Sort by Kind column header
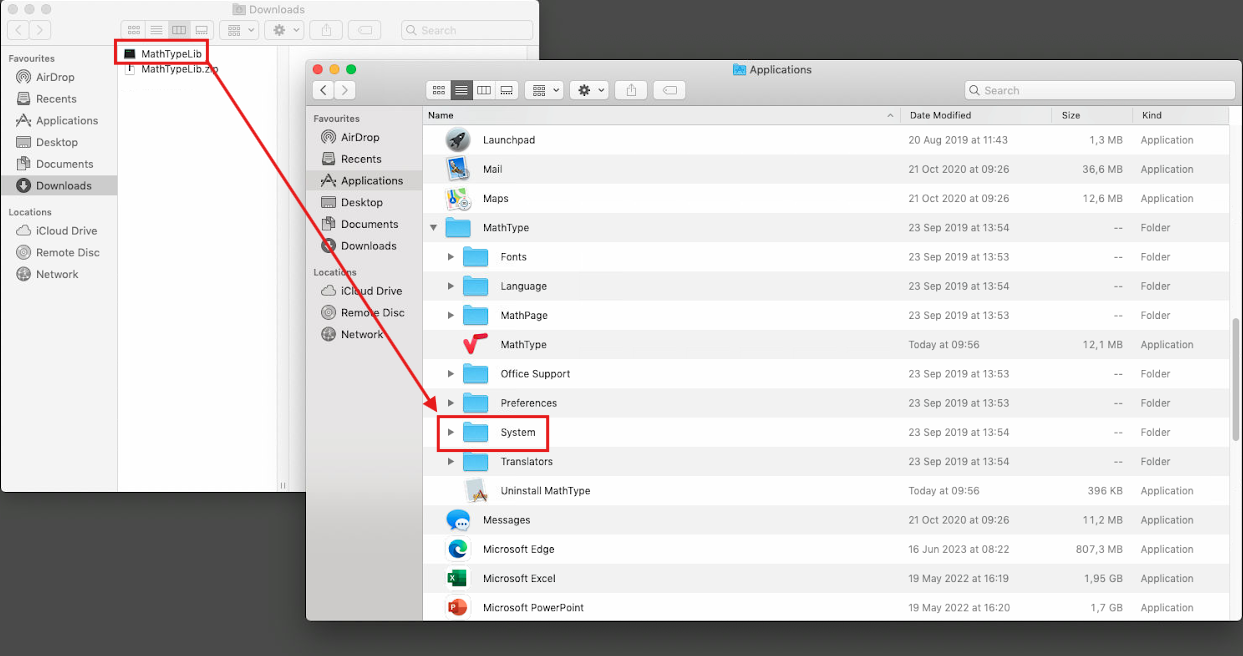 pyautogui.click(x=1180, y=115)
